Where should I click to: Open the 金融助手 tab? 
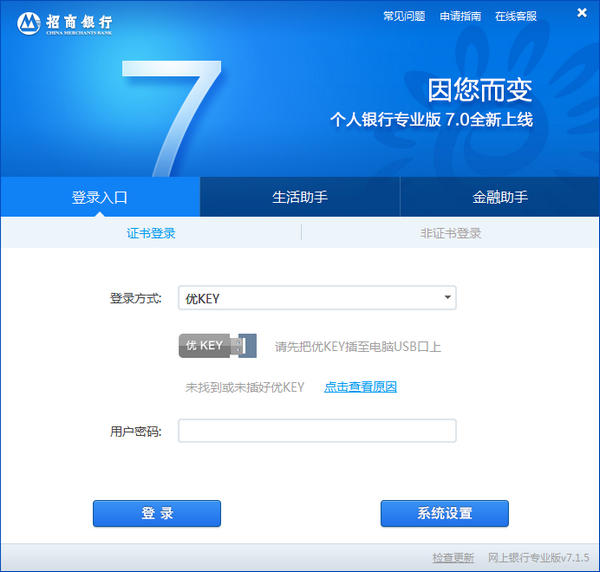(x=500, y=197)
